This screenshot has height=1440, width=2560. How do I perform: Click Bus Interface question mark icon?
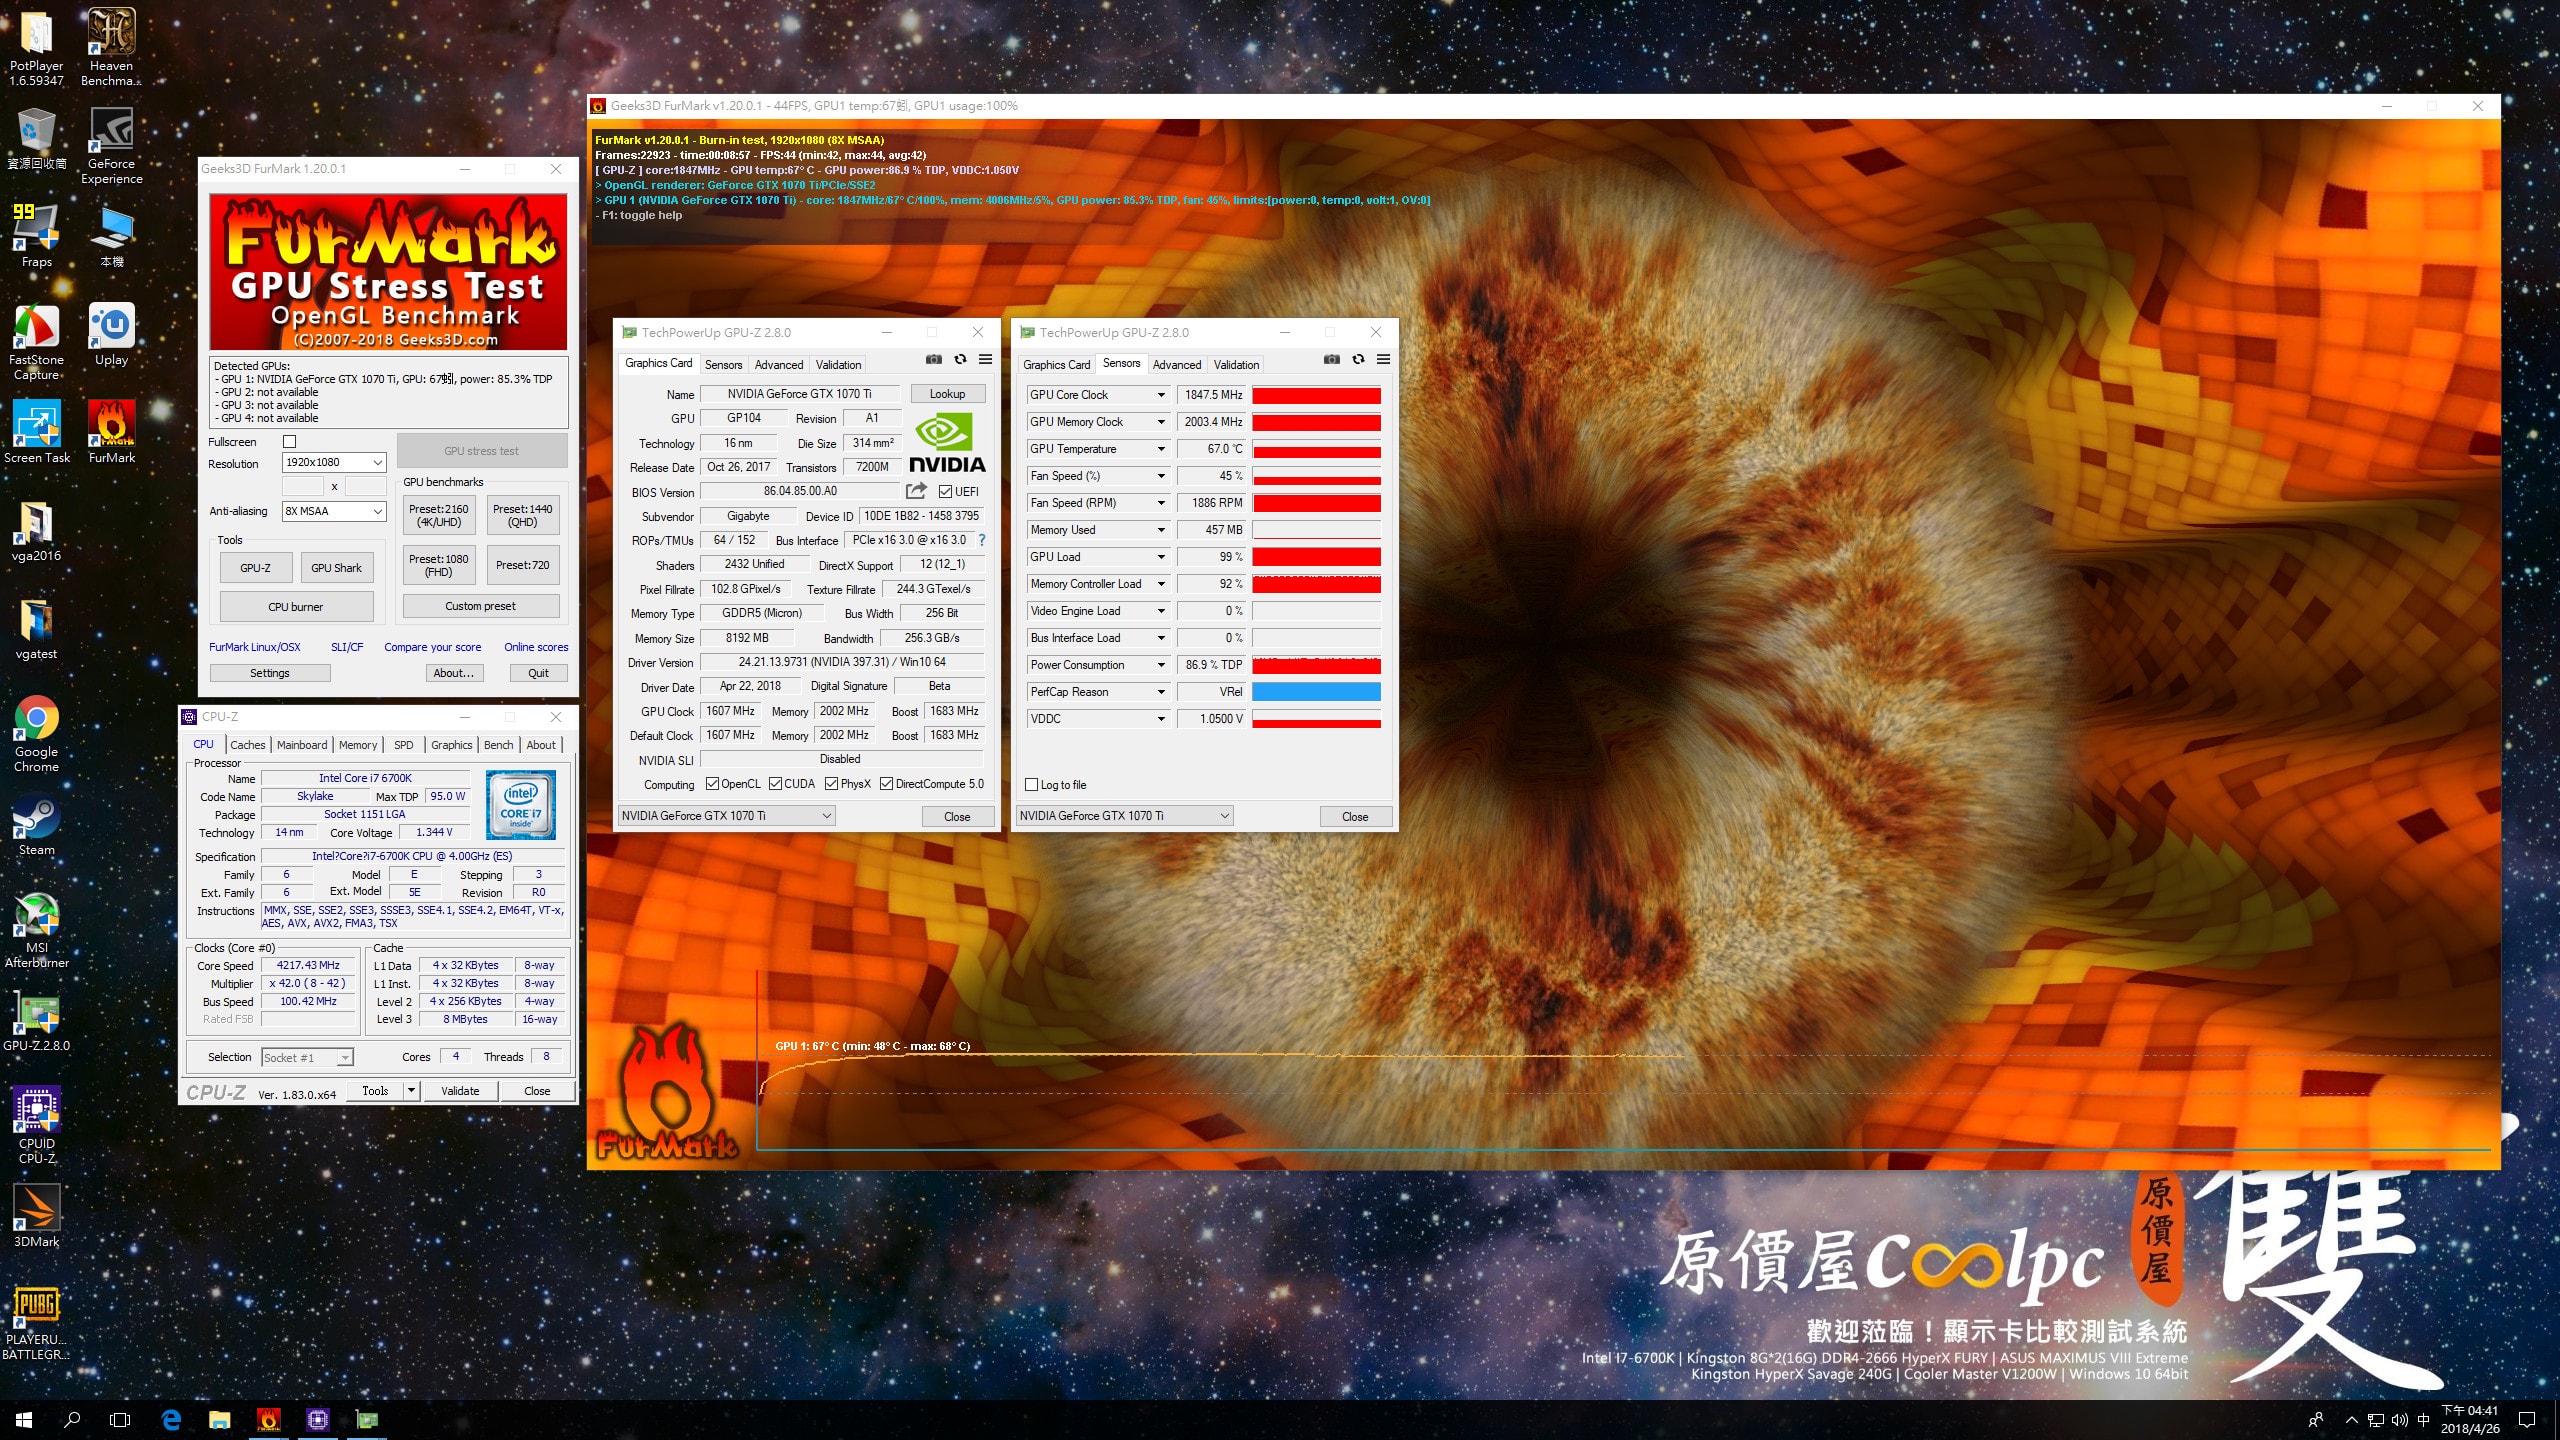coord(982,540)
